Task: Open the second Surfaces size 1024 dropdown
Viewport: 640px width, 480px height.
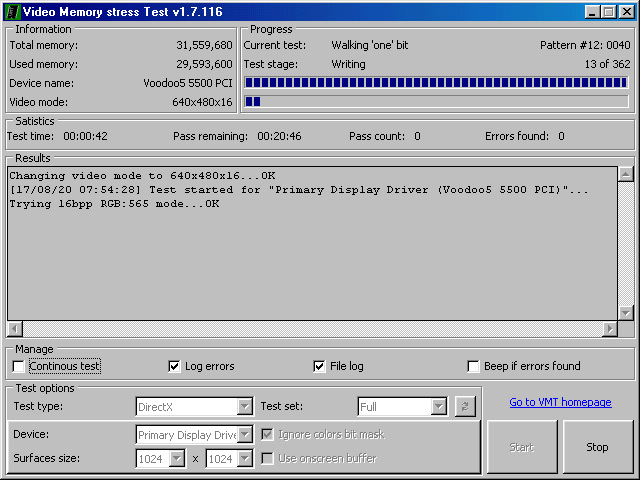Action: [244, 458]
